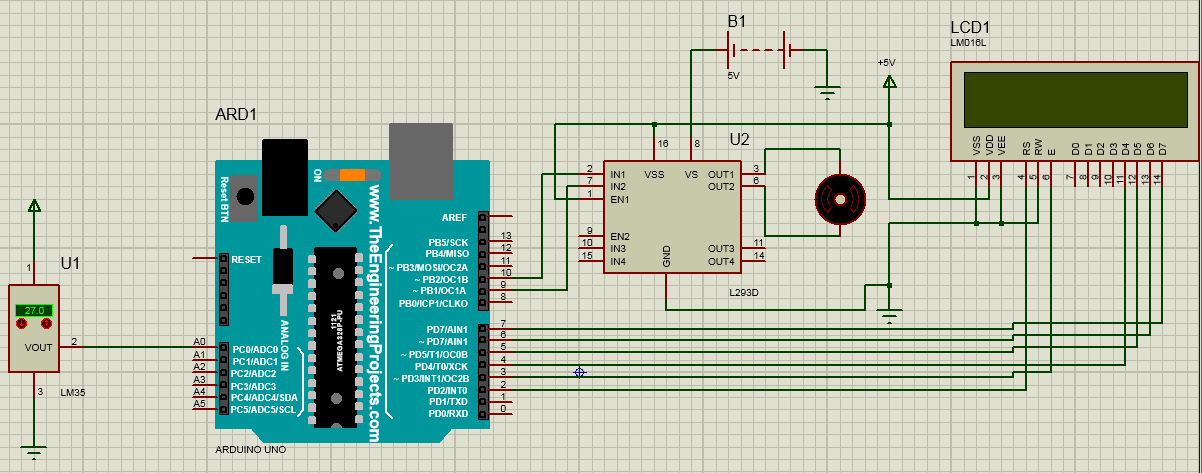The width and height of the screenshot is (1202, 473).
Task: Select the www.TheEngineeringProjects.com text on Arduino
Action: coord(375,312)
